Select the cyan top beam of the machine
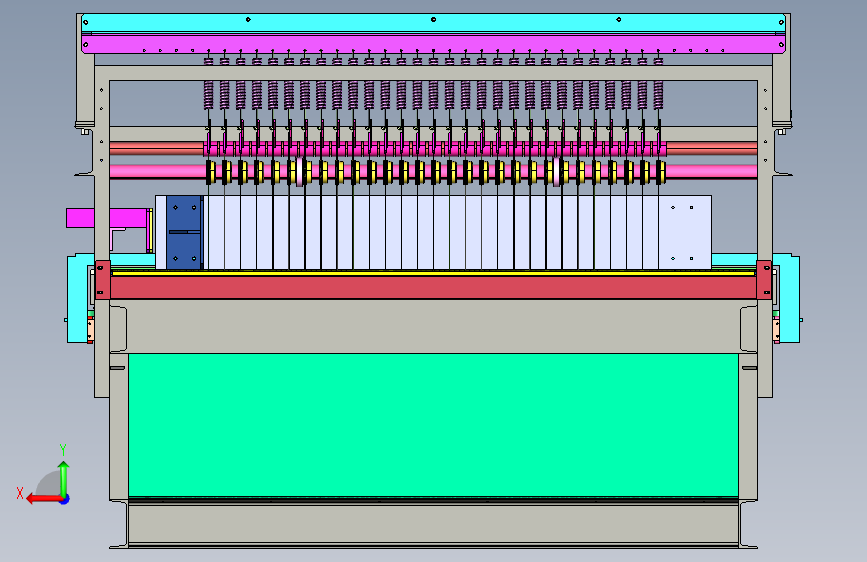 (x=433, y=23)
